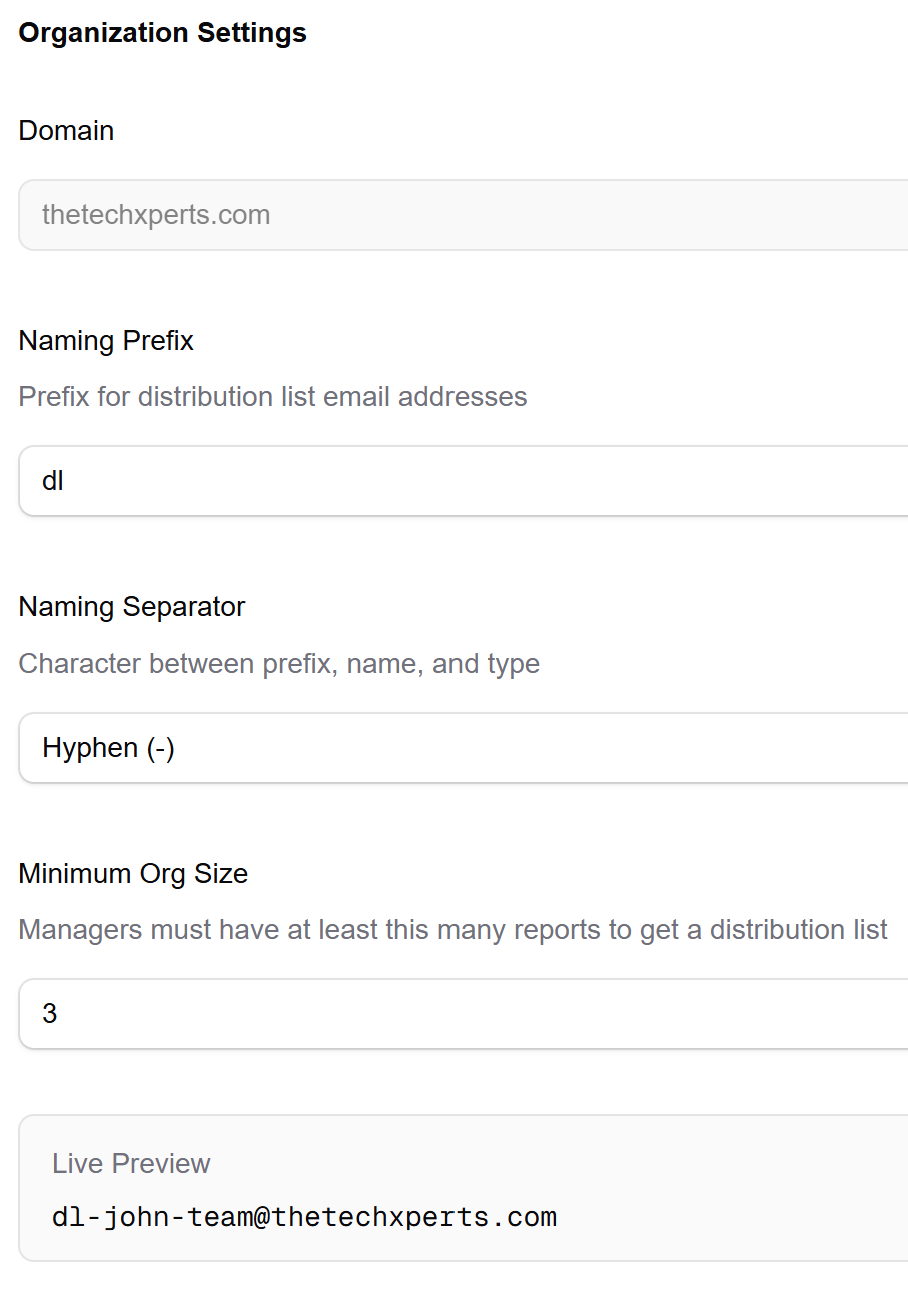Click the thetechxperts.com domain text

click(156, 214)
